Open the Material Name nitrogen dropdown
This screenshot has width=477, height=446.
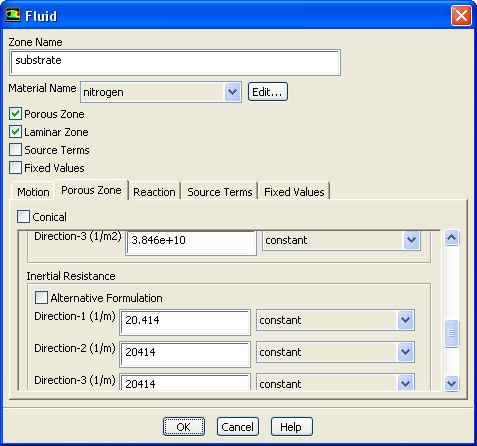(x=232, y=92)
